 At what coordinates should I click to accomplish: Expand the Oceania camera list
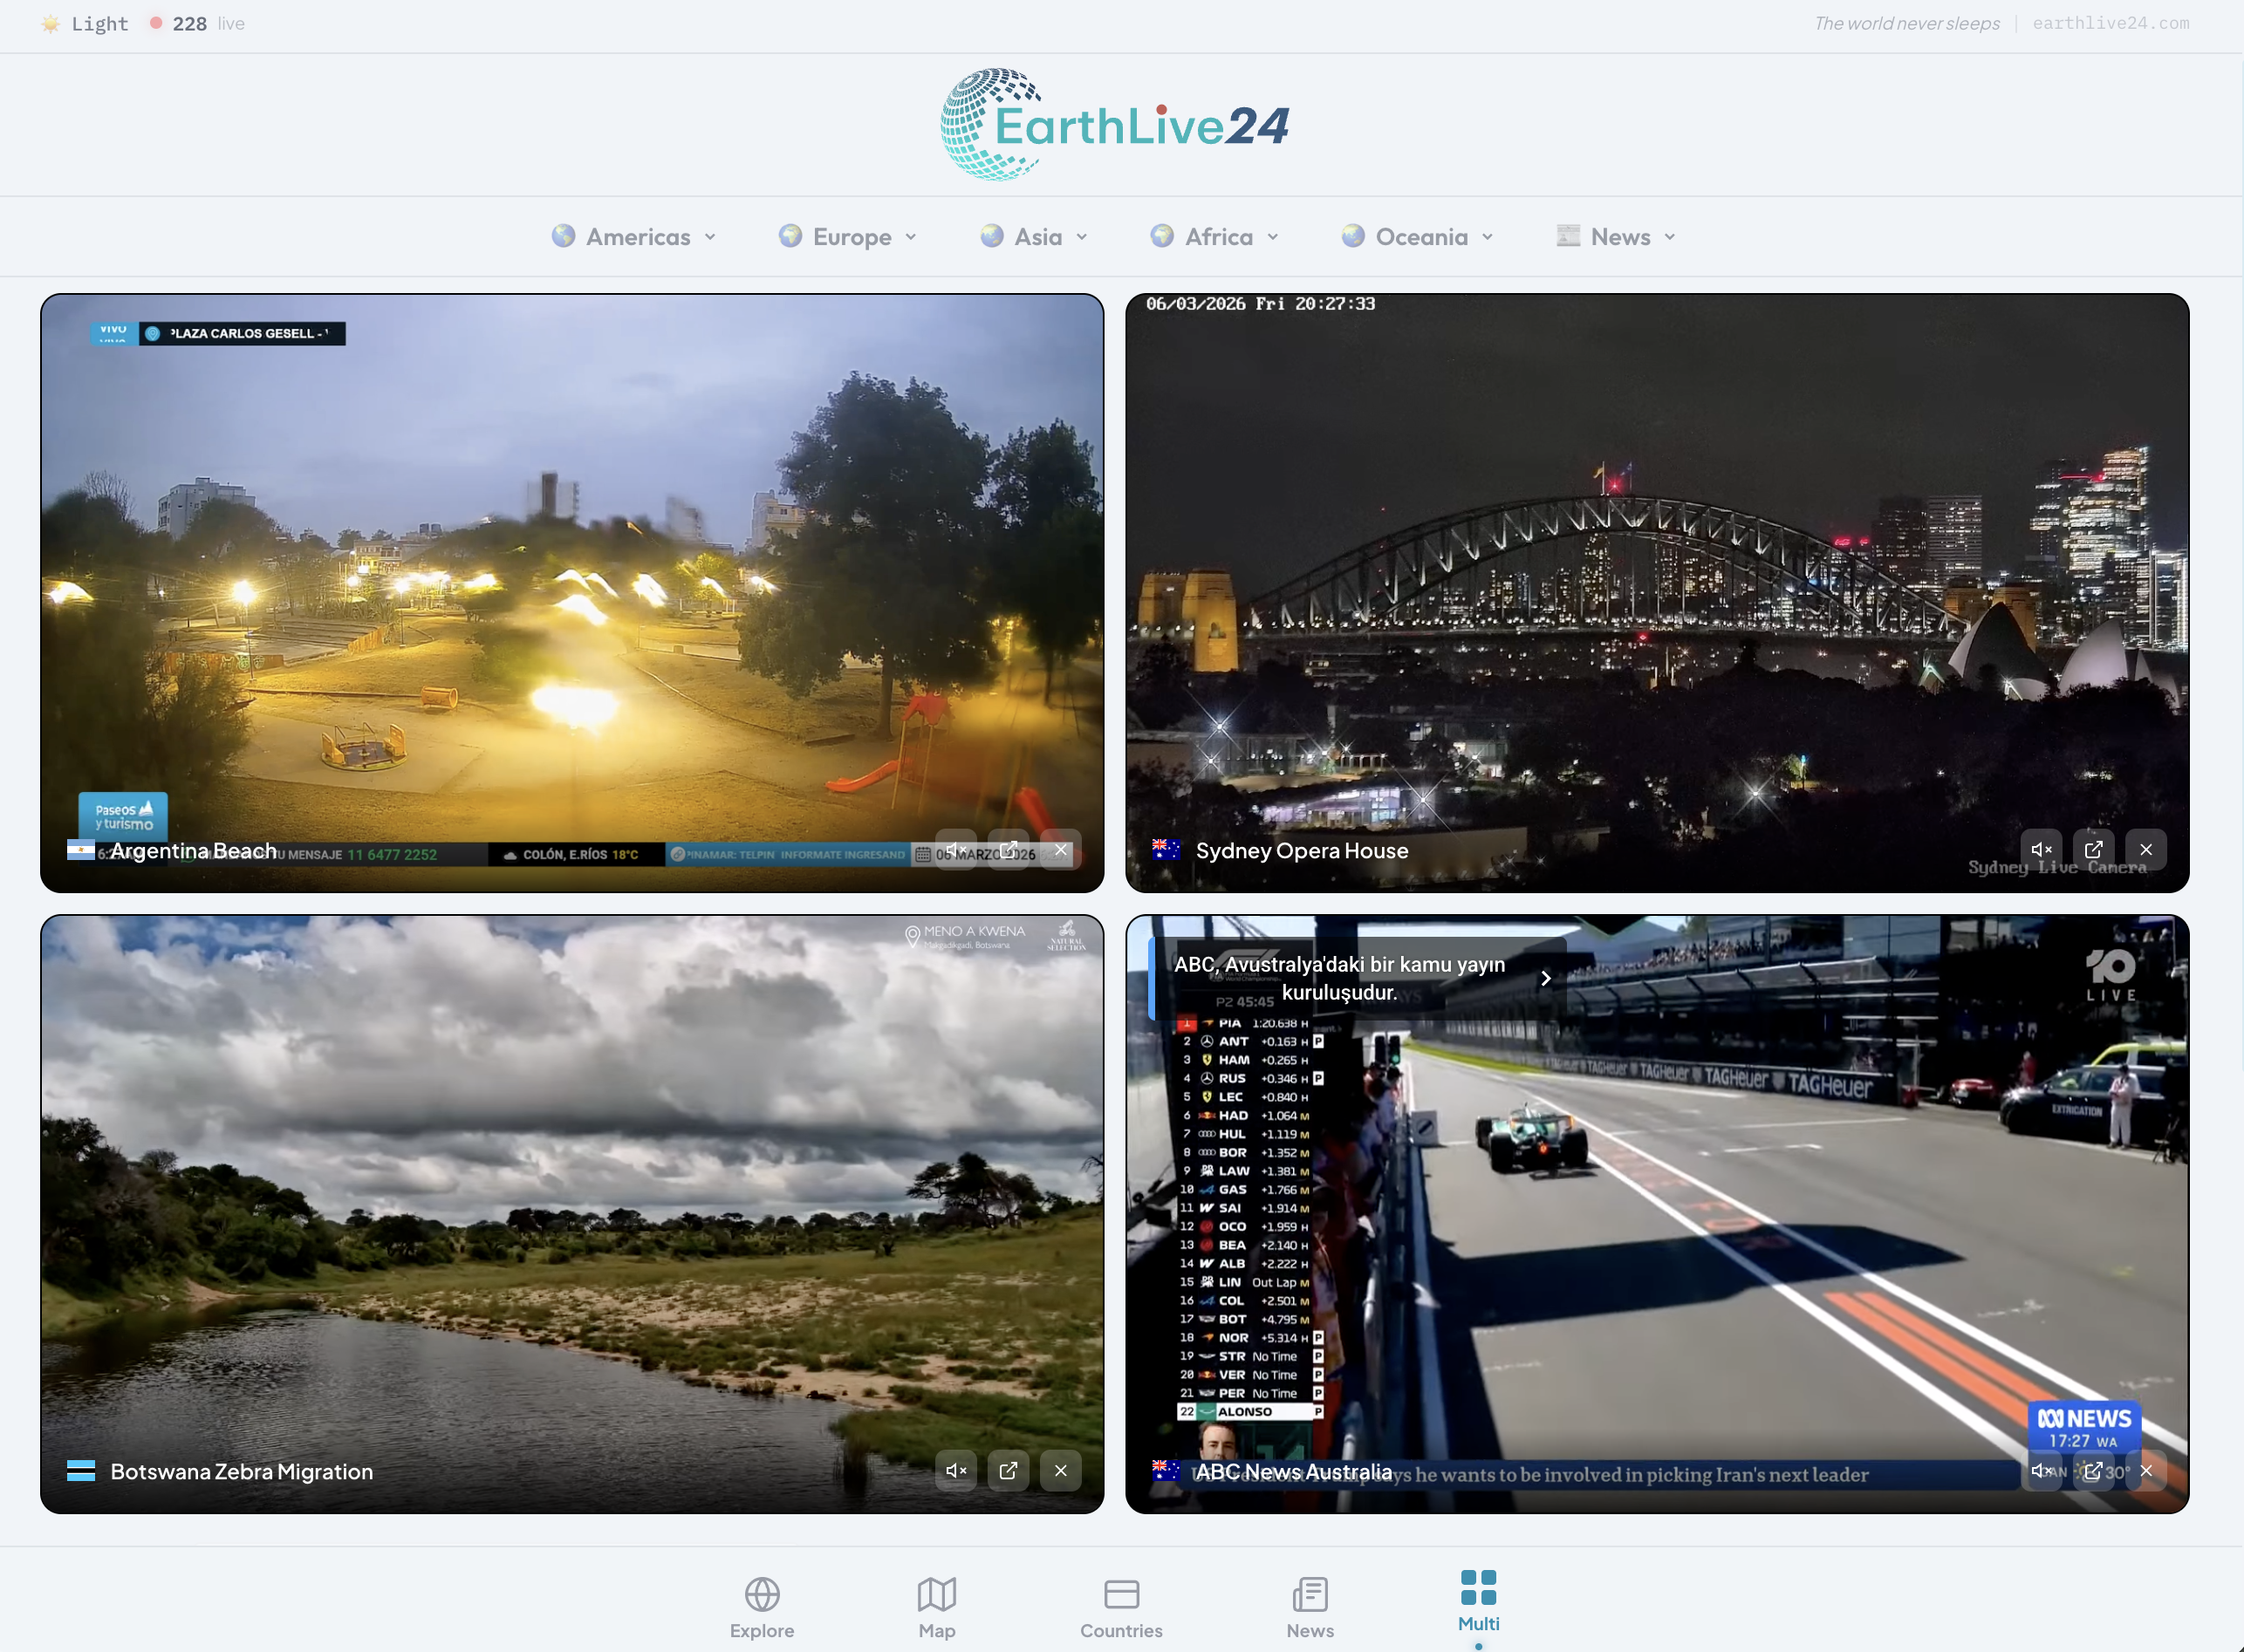pyautogui.click(x=1416, y=236)
